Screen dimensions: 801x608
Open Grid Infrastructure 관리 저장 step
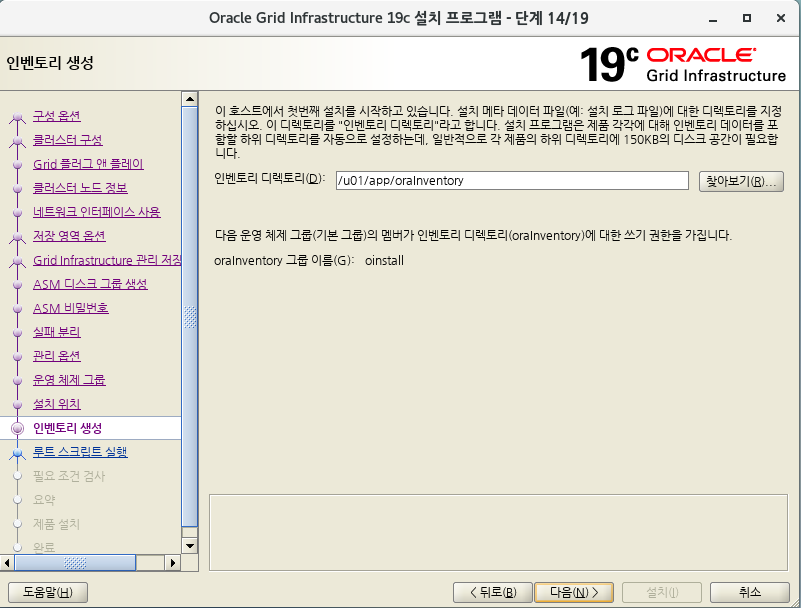click(x=107, y=260)
